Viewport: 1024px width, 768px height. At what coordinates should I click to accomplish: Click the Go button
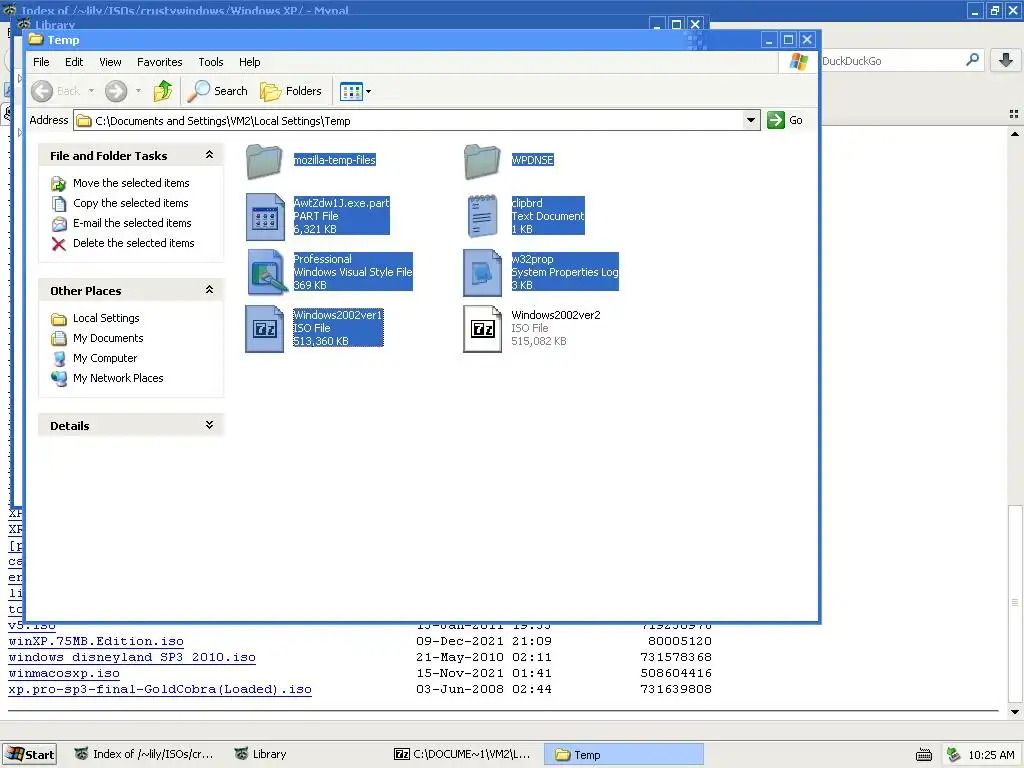coord(785,120)
